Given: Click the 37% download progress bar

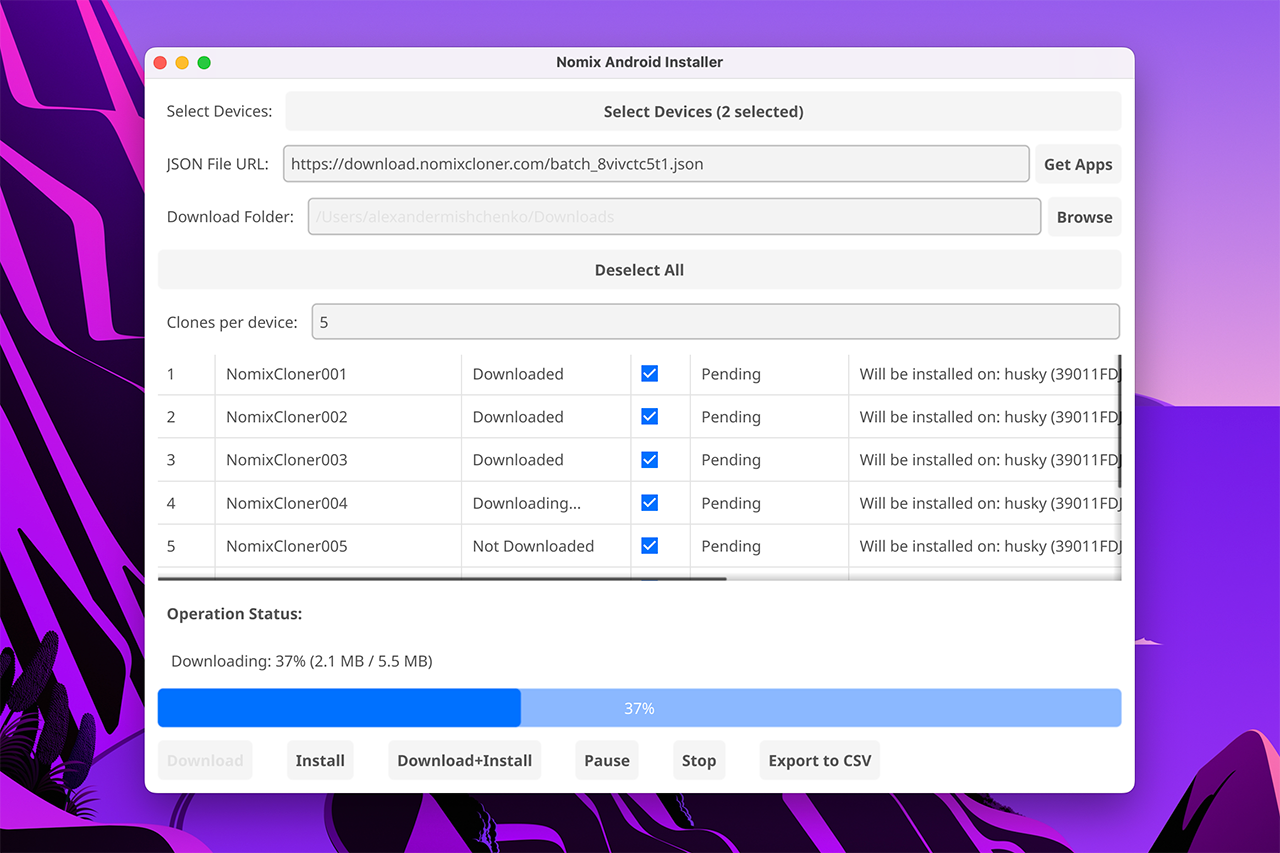Looking at the screenshot, I should pos(639,708).
